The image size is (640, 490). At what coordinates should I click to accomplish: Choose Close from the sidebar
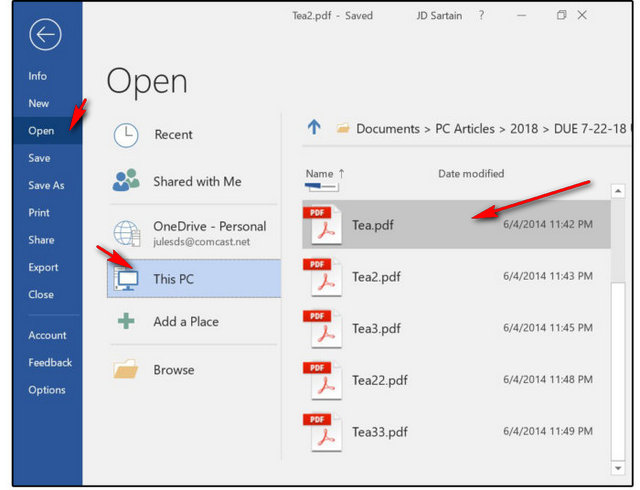(x=41, y=294)
